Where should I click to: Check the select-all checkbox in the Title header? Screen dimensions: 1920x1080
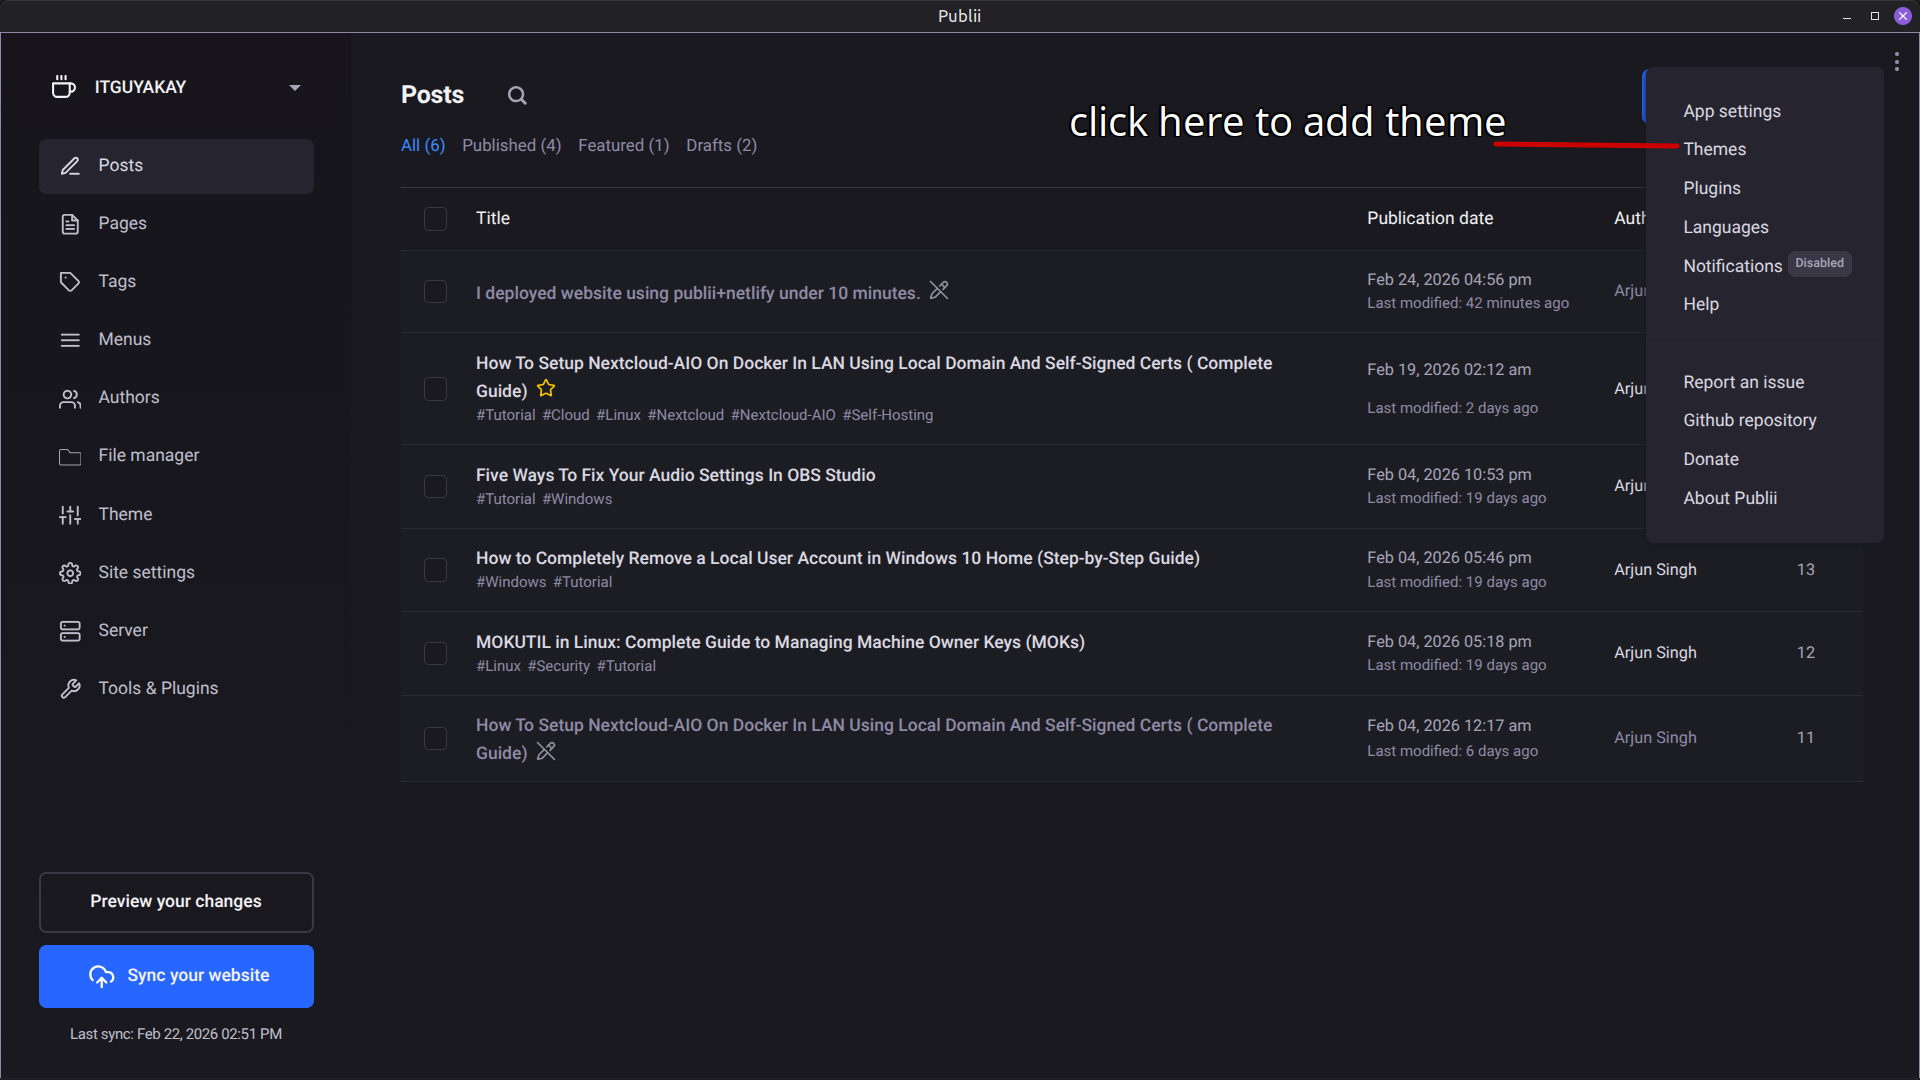tap(435, 219)
